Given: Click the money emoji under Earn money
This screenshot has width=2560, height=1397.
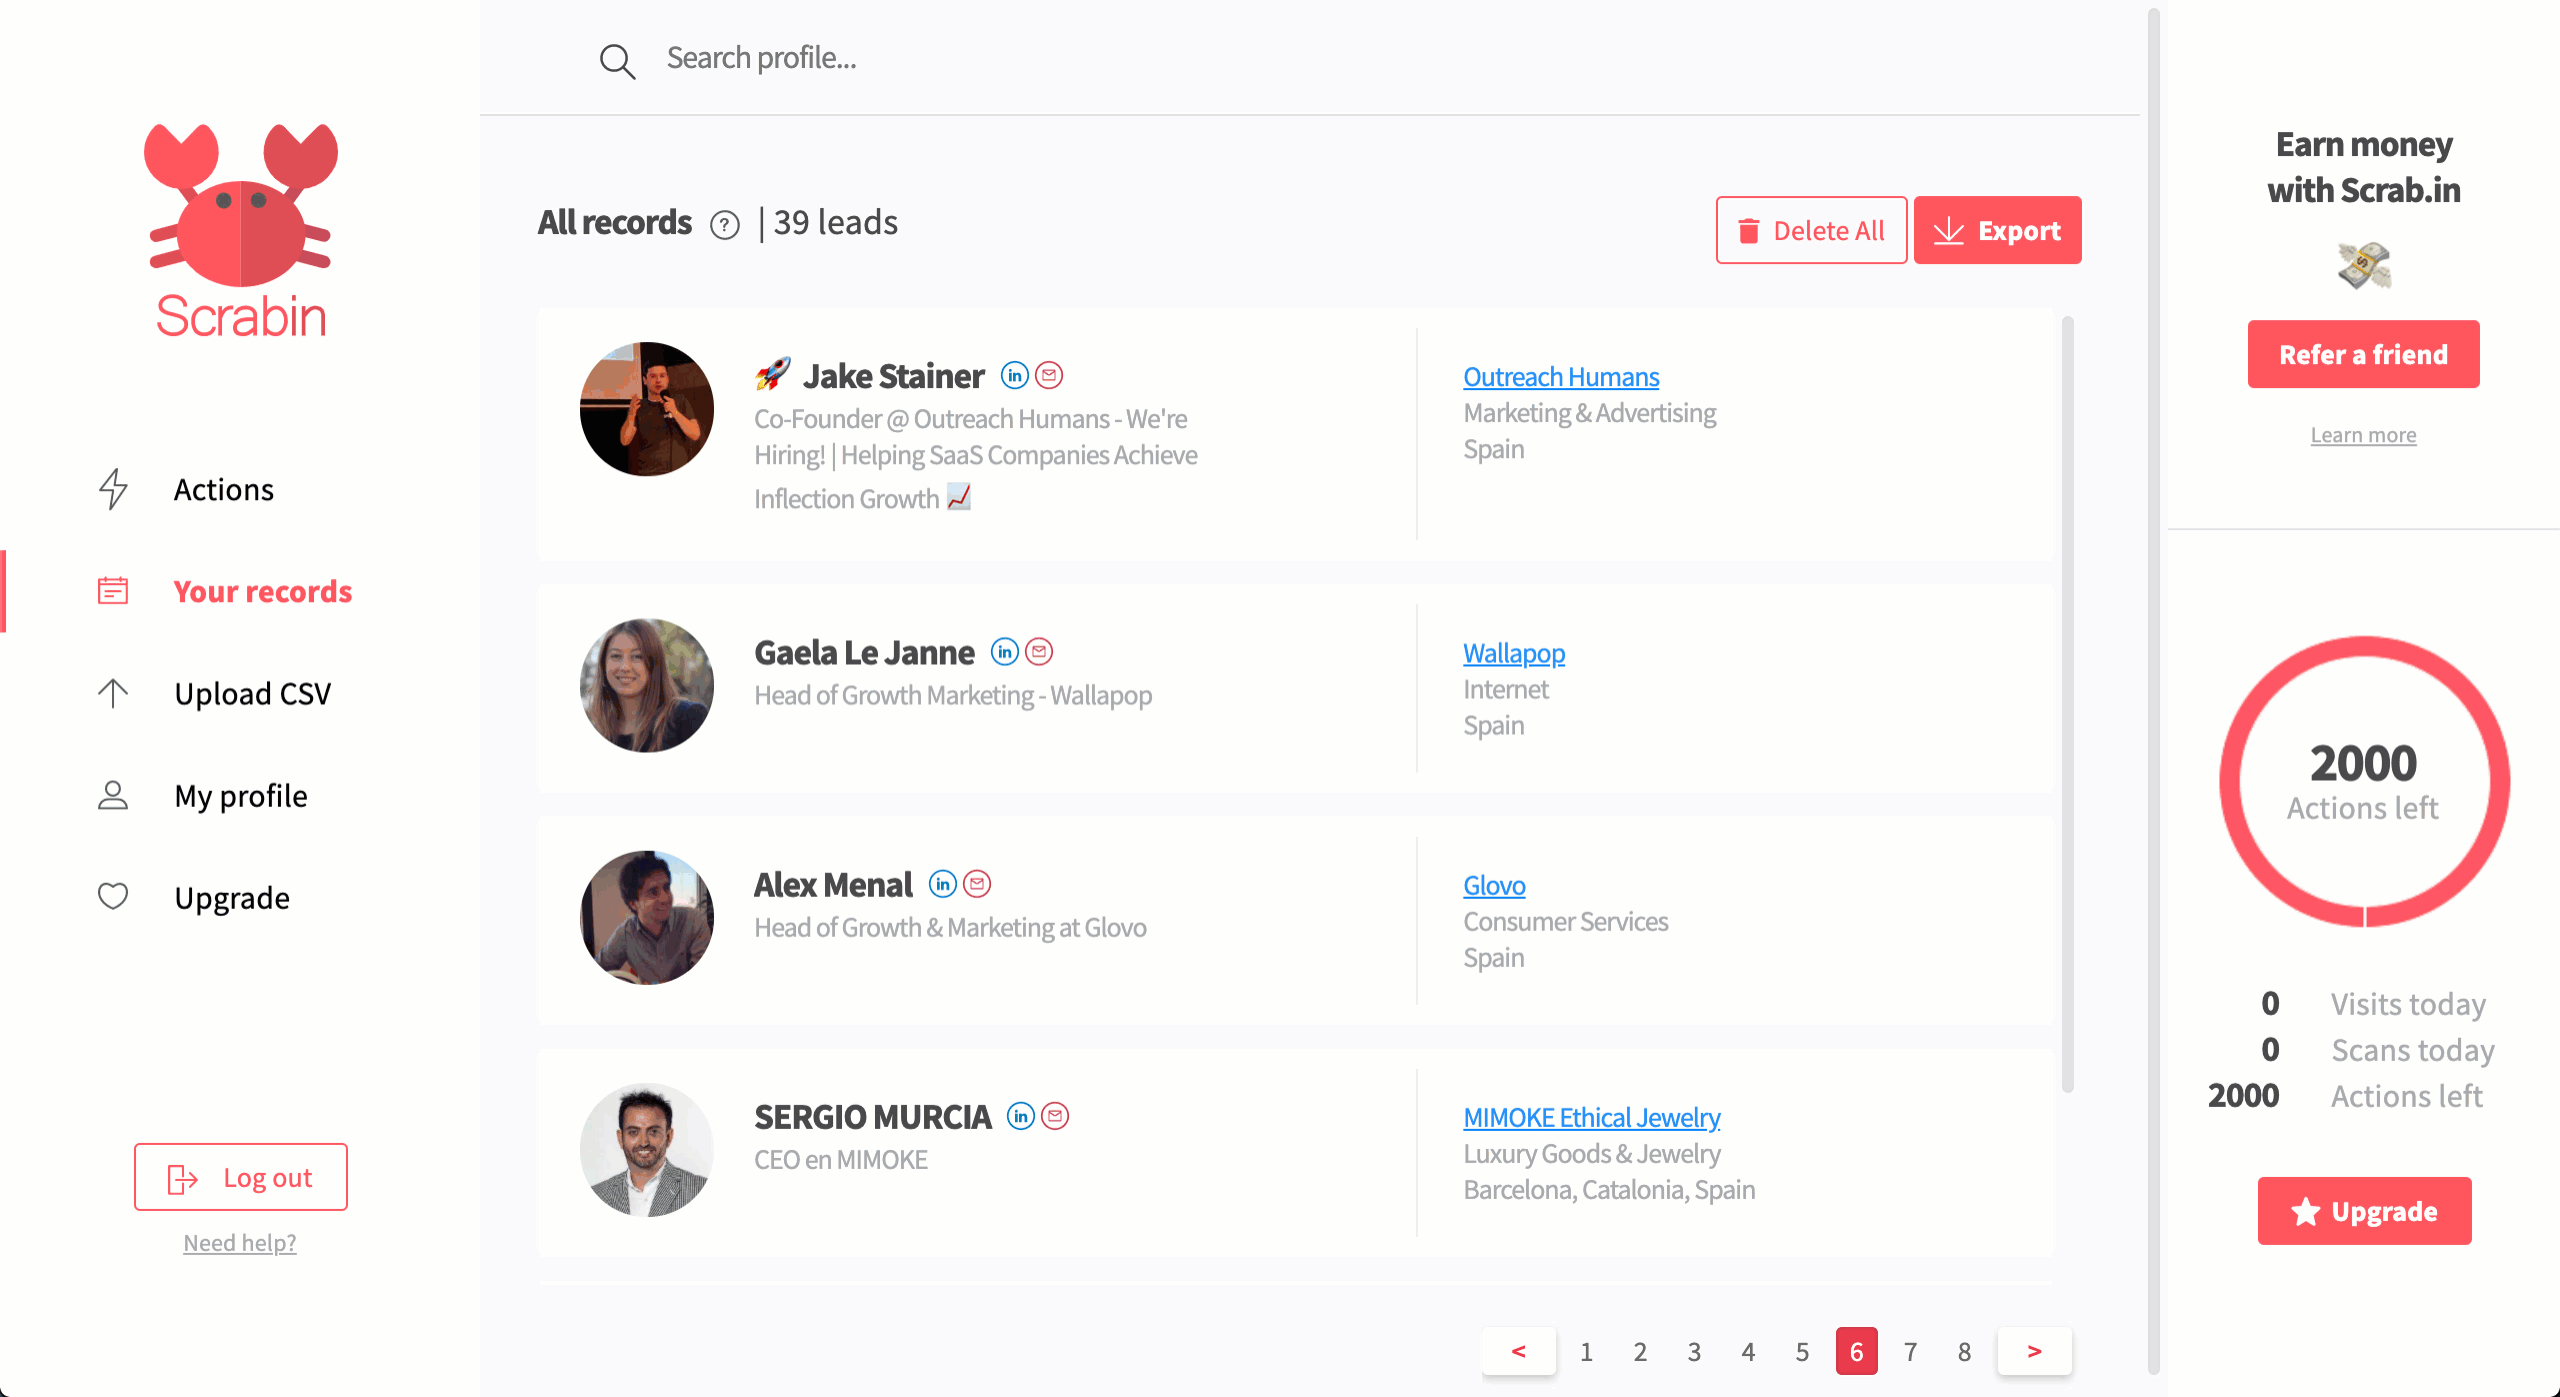Looking at the screenshot, I should tap(2364, 266).
